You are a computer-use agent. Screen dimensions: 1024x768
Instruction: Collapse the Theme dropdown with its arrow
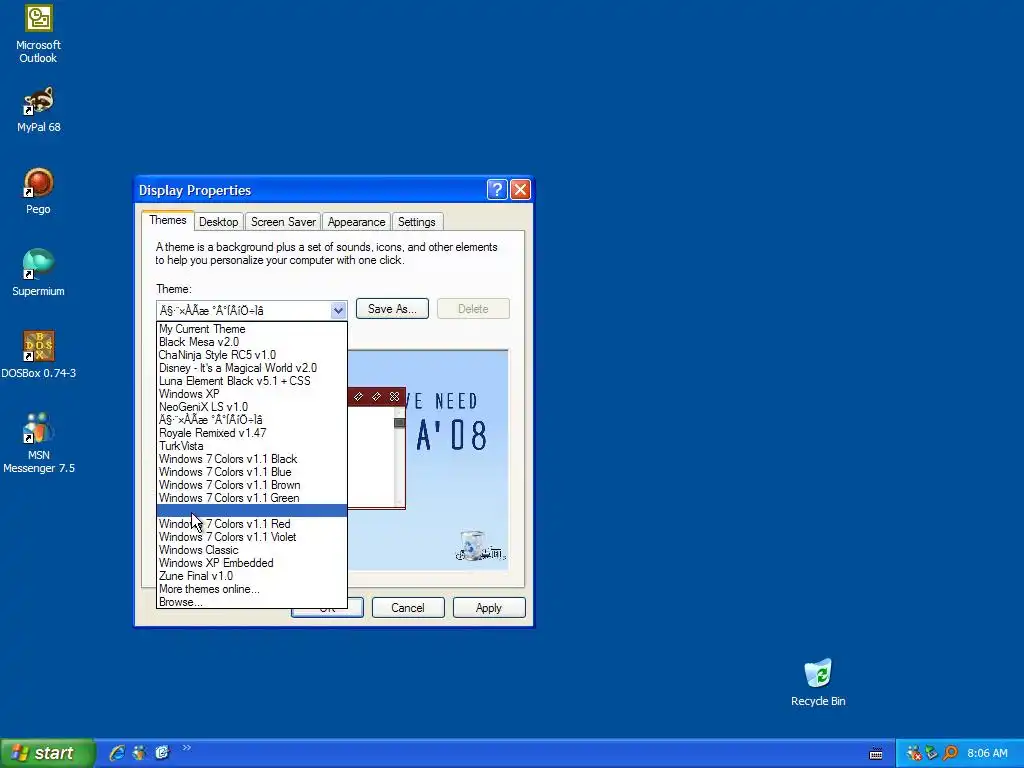(338, 310)
